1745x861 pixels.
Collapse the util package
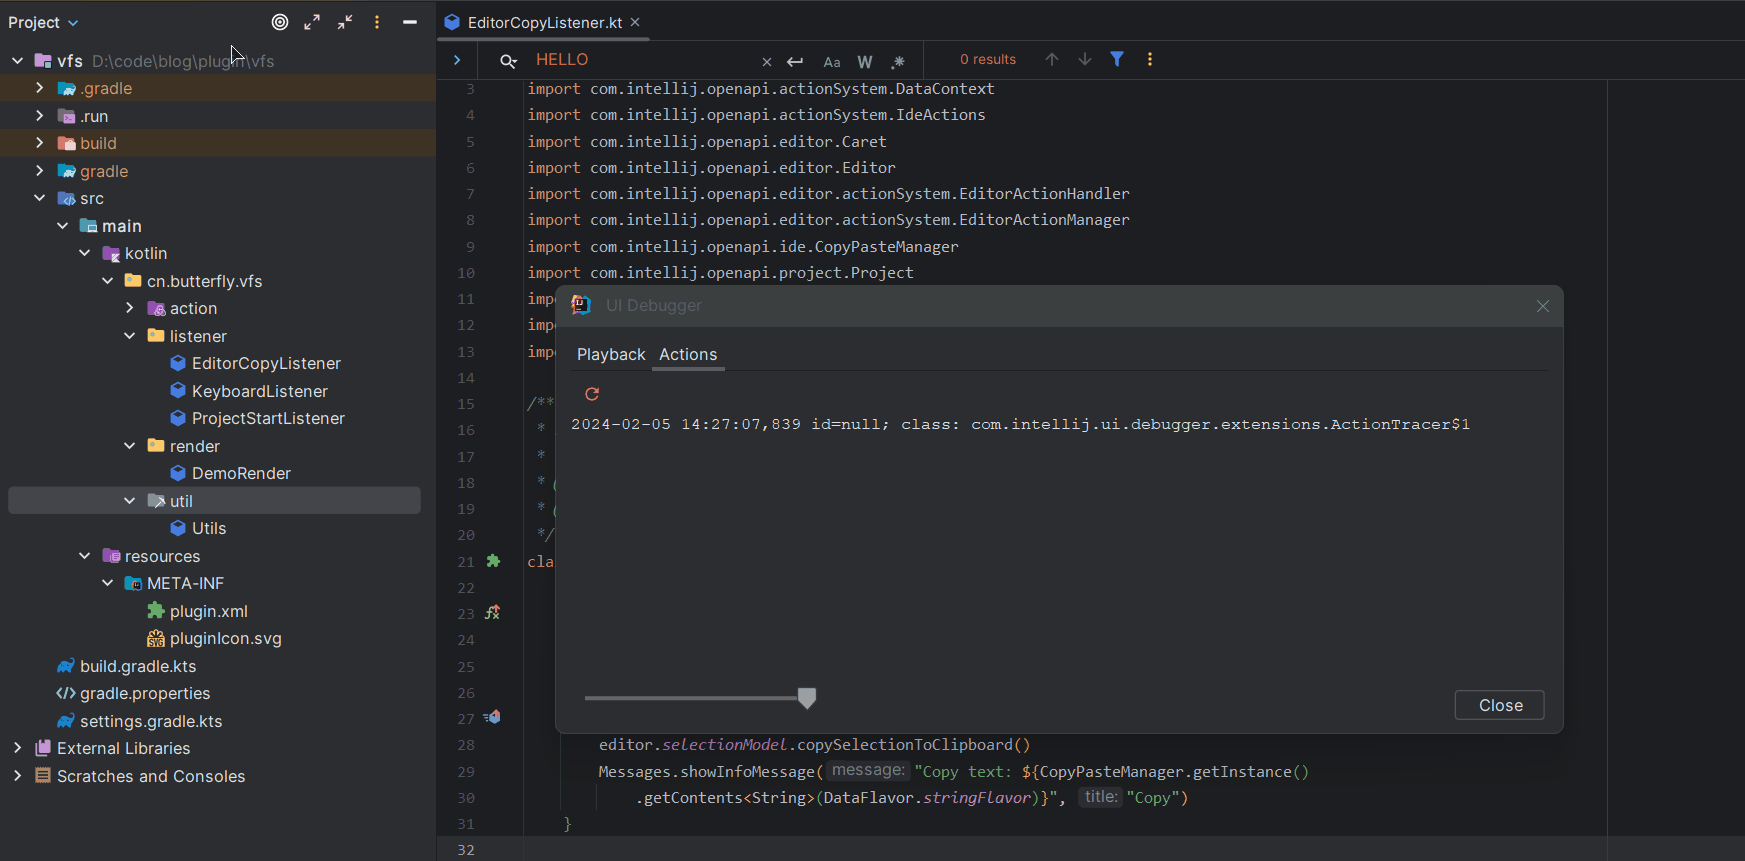tap(130, 501)
